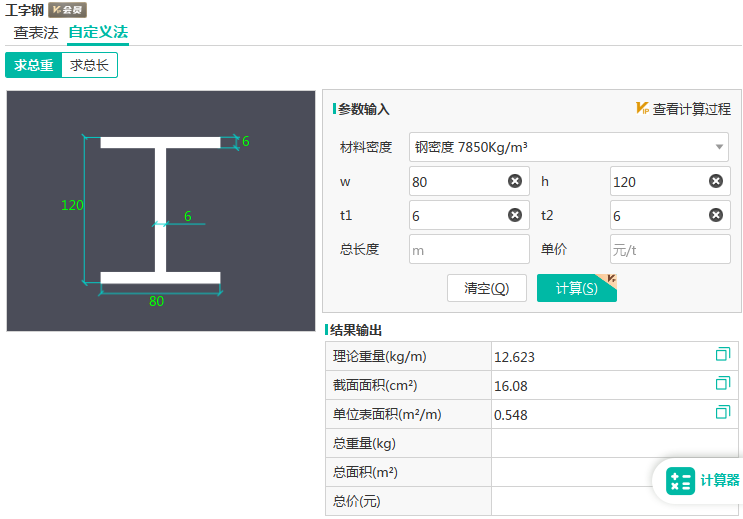Clear the h field with its X icon
This screenshot has height=519, width=743.
click(716, 181)
